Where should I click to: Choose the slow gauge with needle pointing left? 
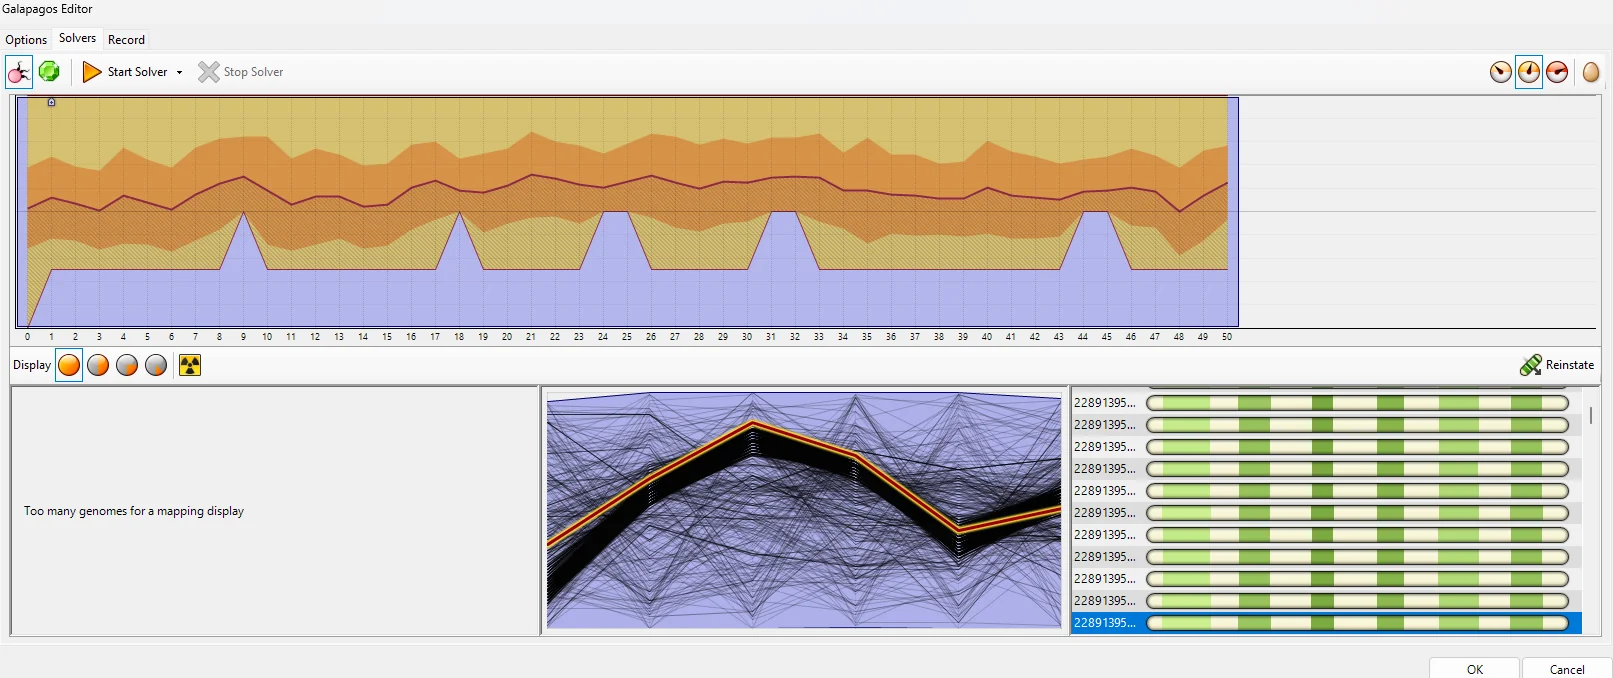[1500, 72]
